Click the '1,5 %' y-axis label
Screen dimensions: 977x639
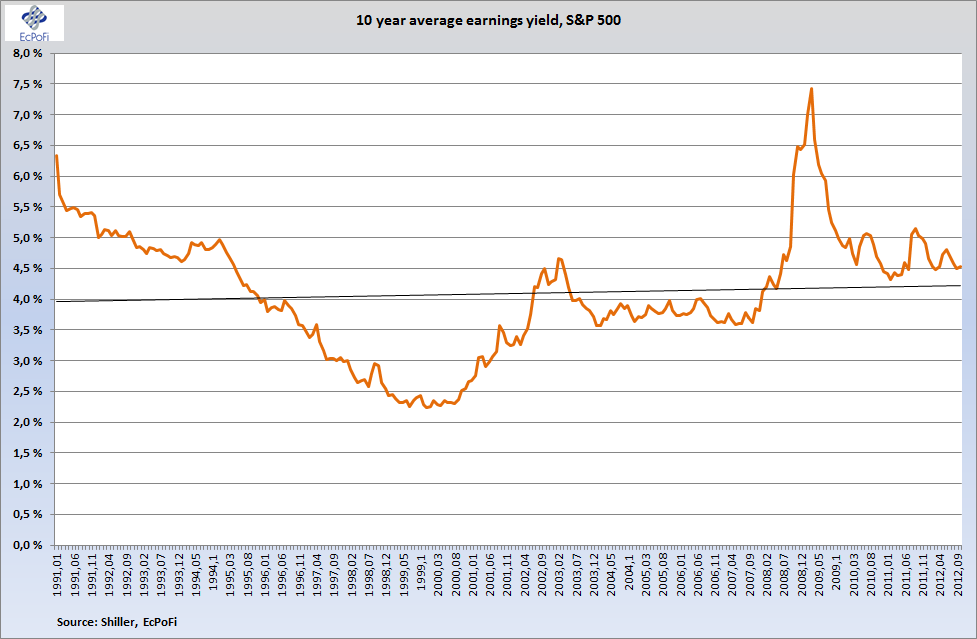[27, 453]
